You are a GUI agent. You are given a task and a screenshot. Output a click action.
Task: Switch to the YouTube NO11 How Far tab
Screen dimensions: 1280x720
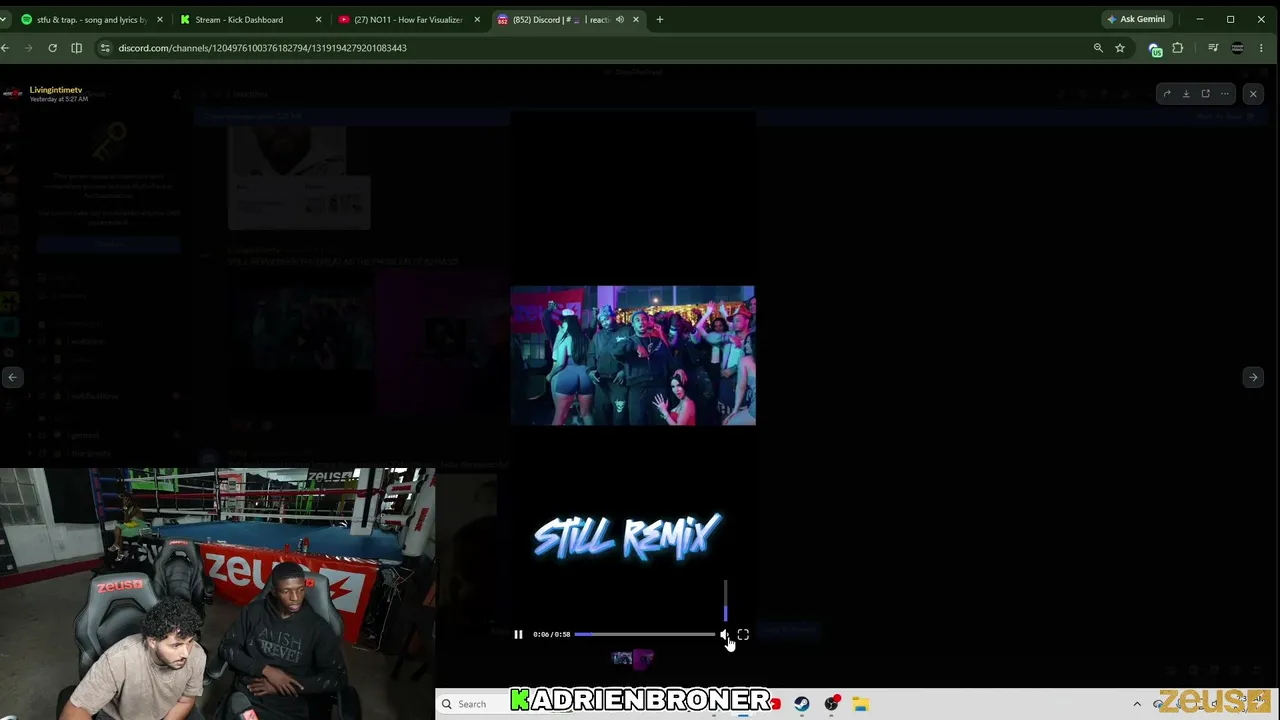[x=408, y=19]
